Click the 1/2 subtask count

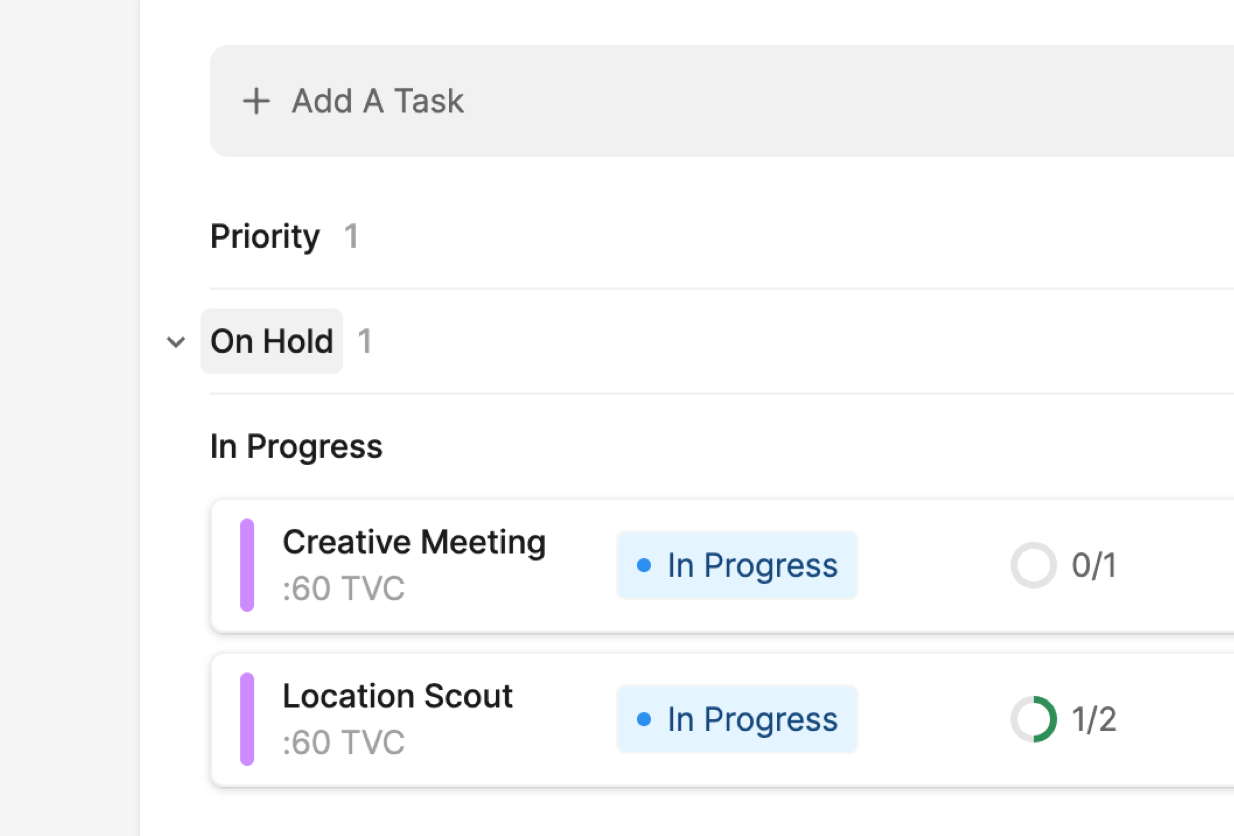coord(1094,720)
